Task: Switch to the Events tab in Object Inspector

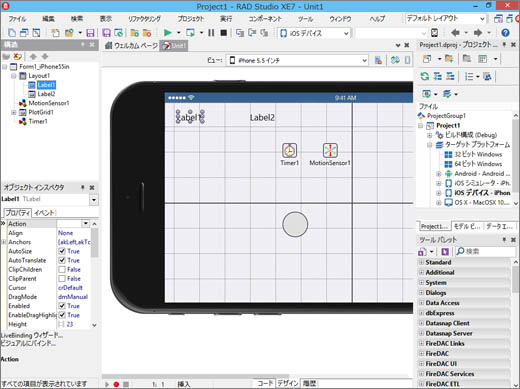Action: (44, 213)
